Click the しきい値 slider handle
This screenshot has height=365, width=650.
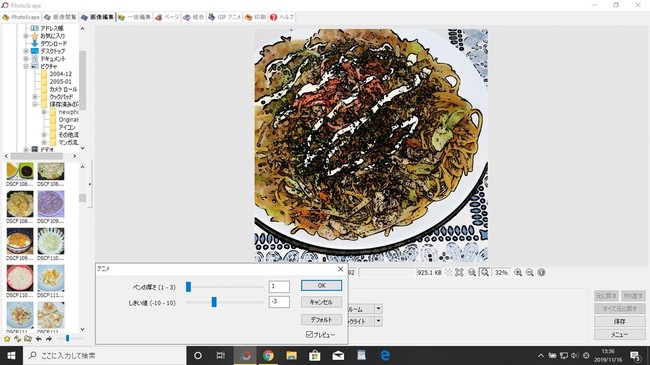click(214, 302)
